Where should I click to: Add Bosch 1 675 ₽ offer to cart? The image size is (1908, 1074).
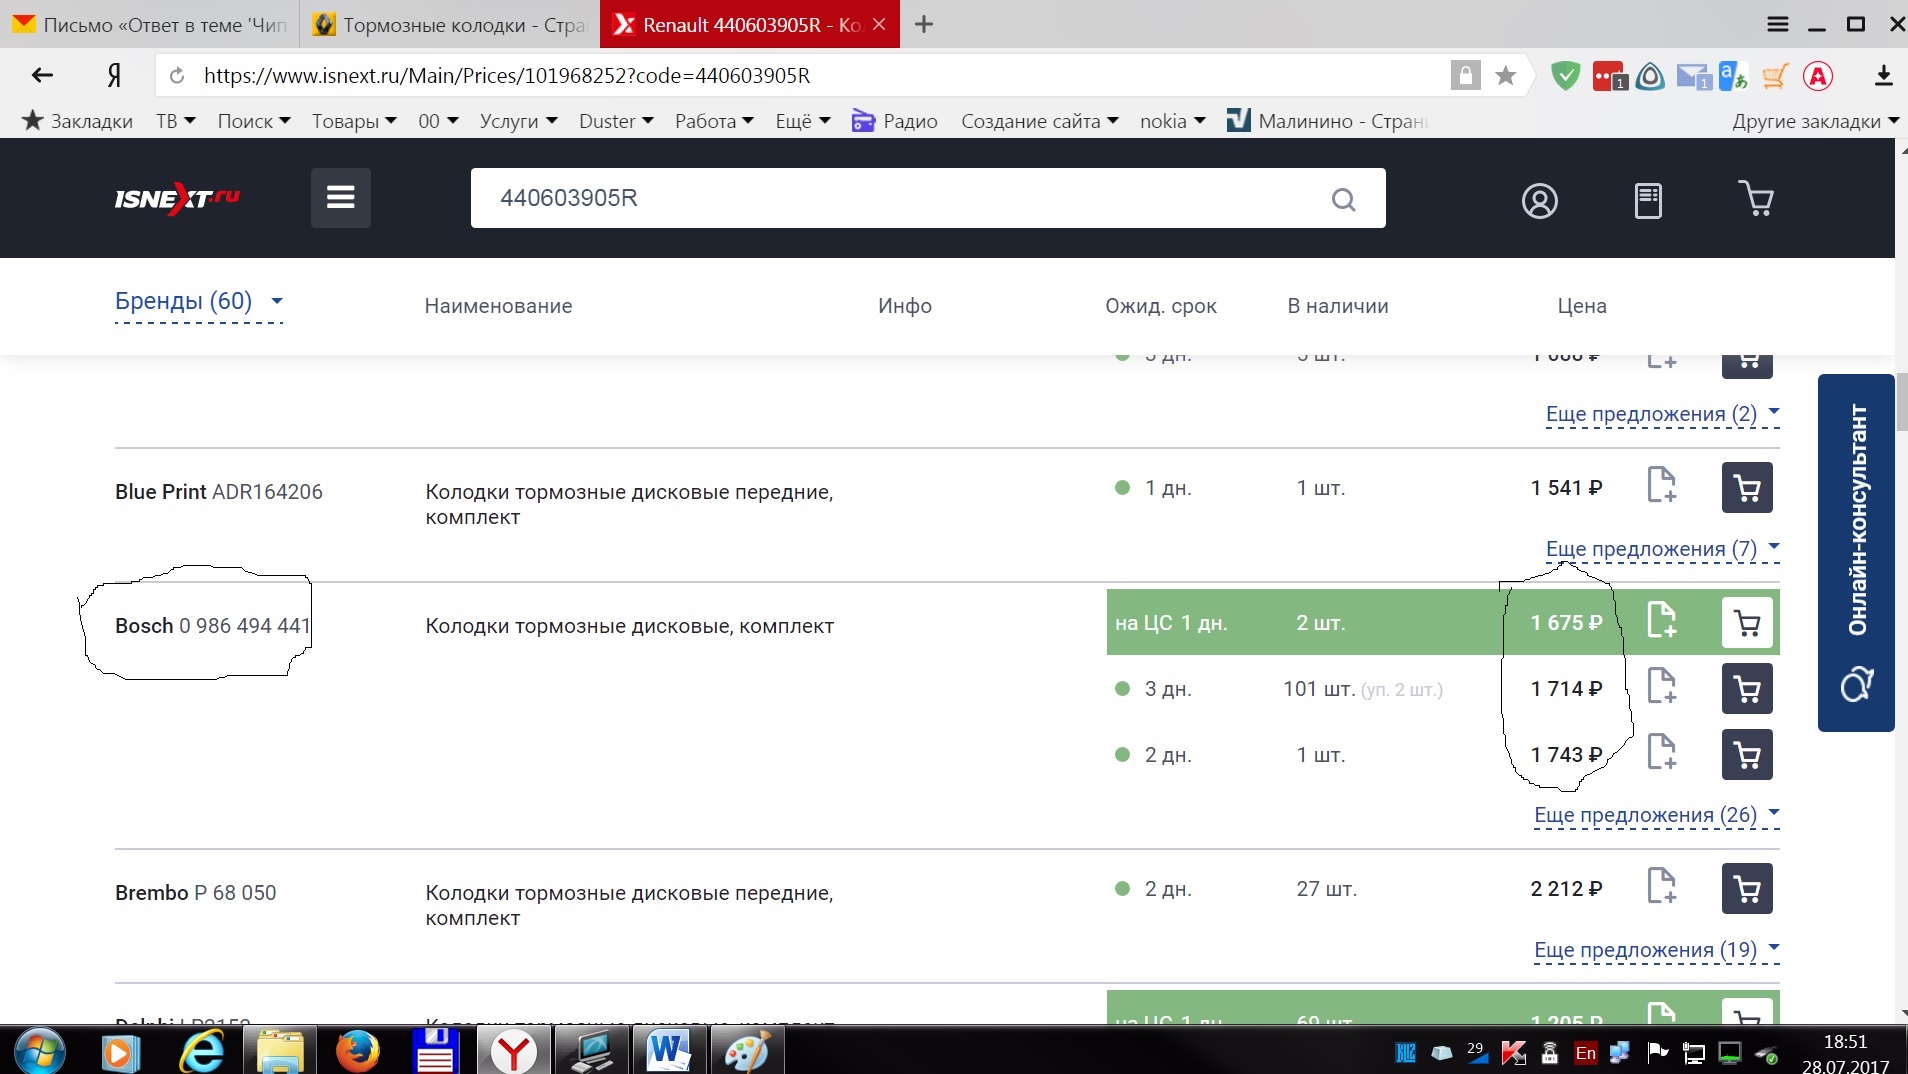[1747, 622]
